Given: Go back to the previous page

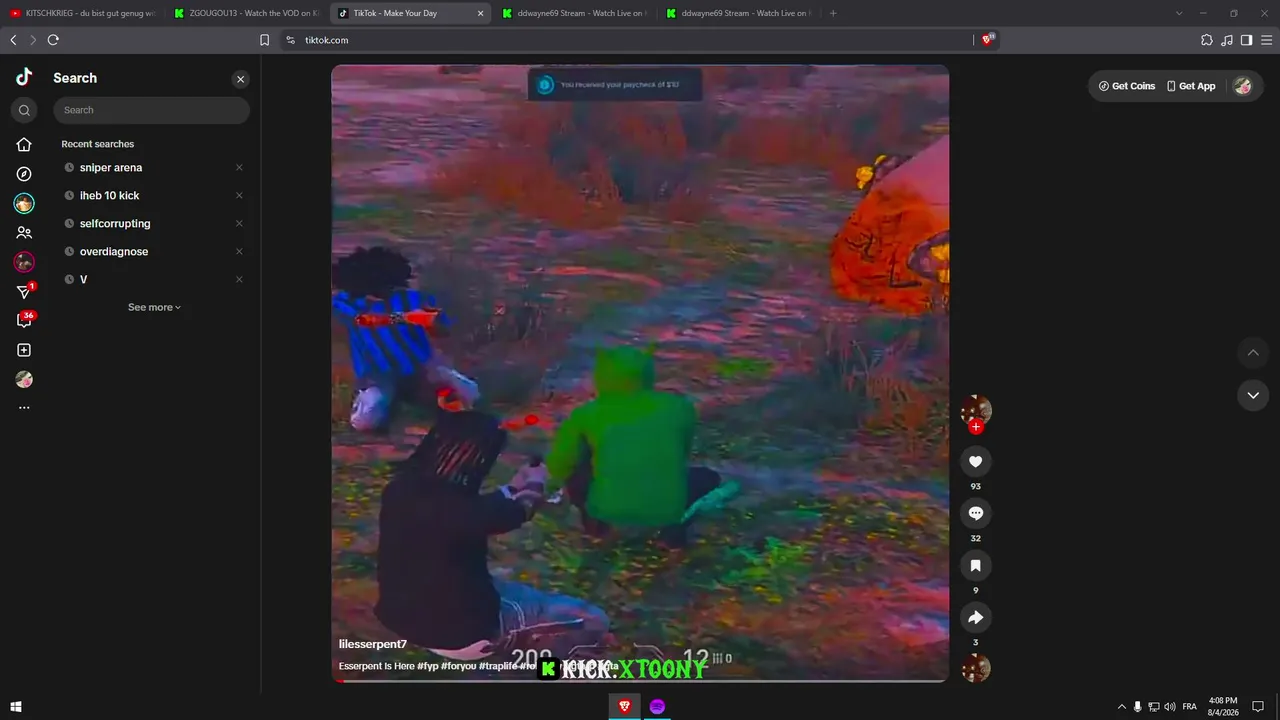Looking at the screenshot, I should 13,40.
